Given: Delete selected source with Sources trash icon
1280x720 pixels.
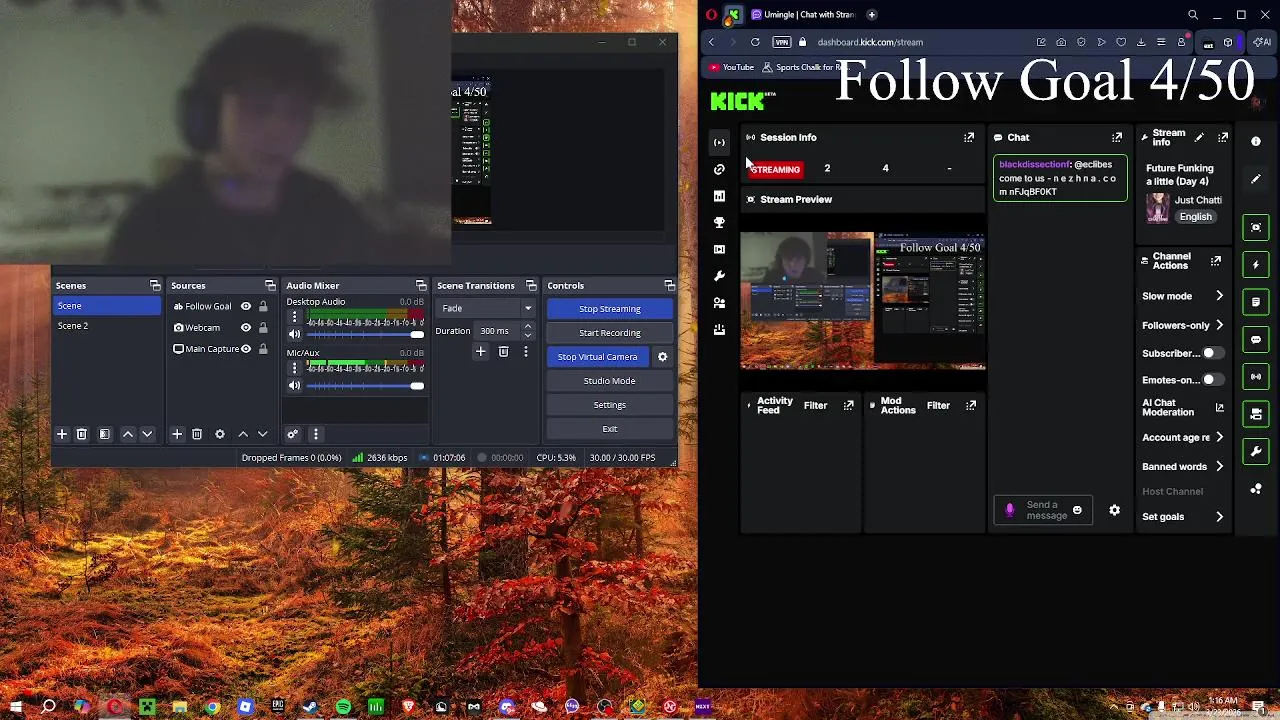Looking at the screenshot, I should [197, 434].
